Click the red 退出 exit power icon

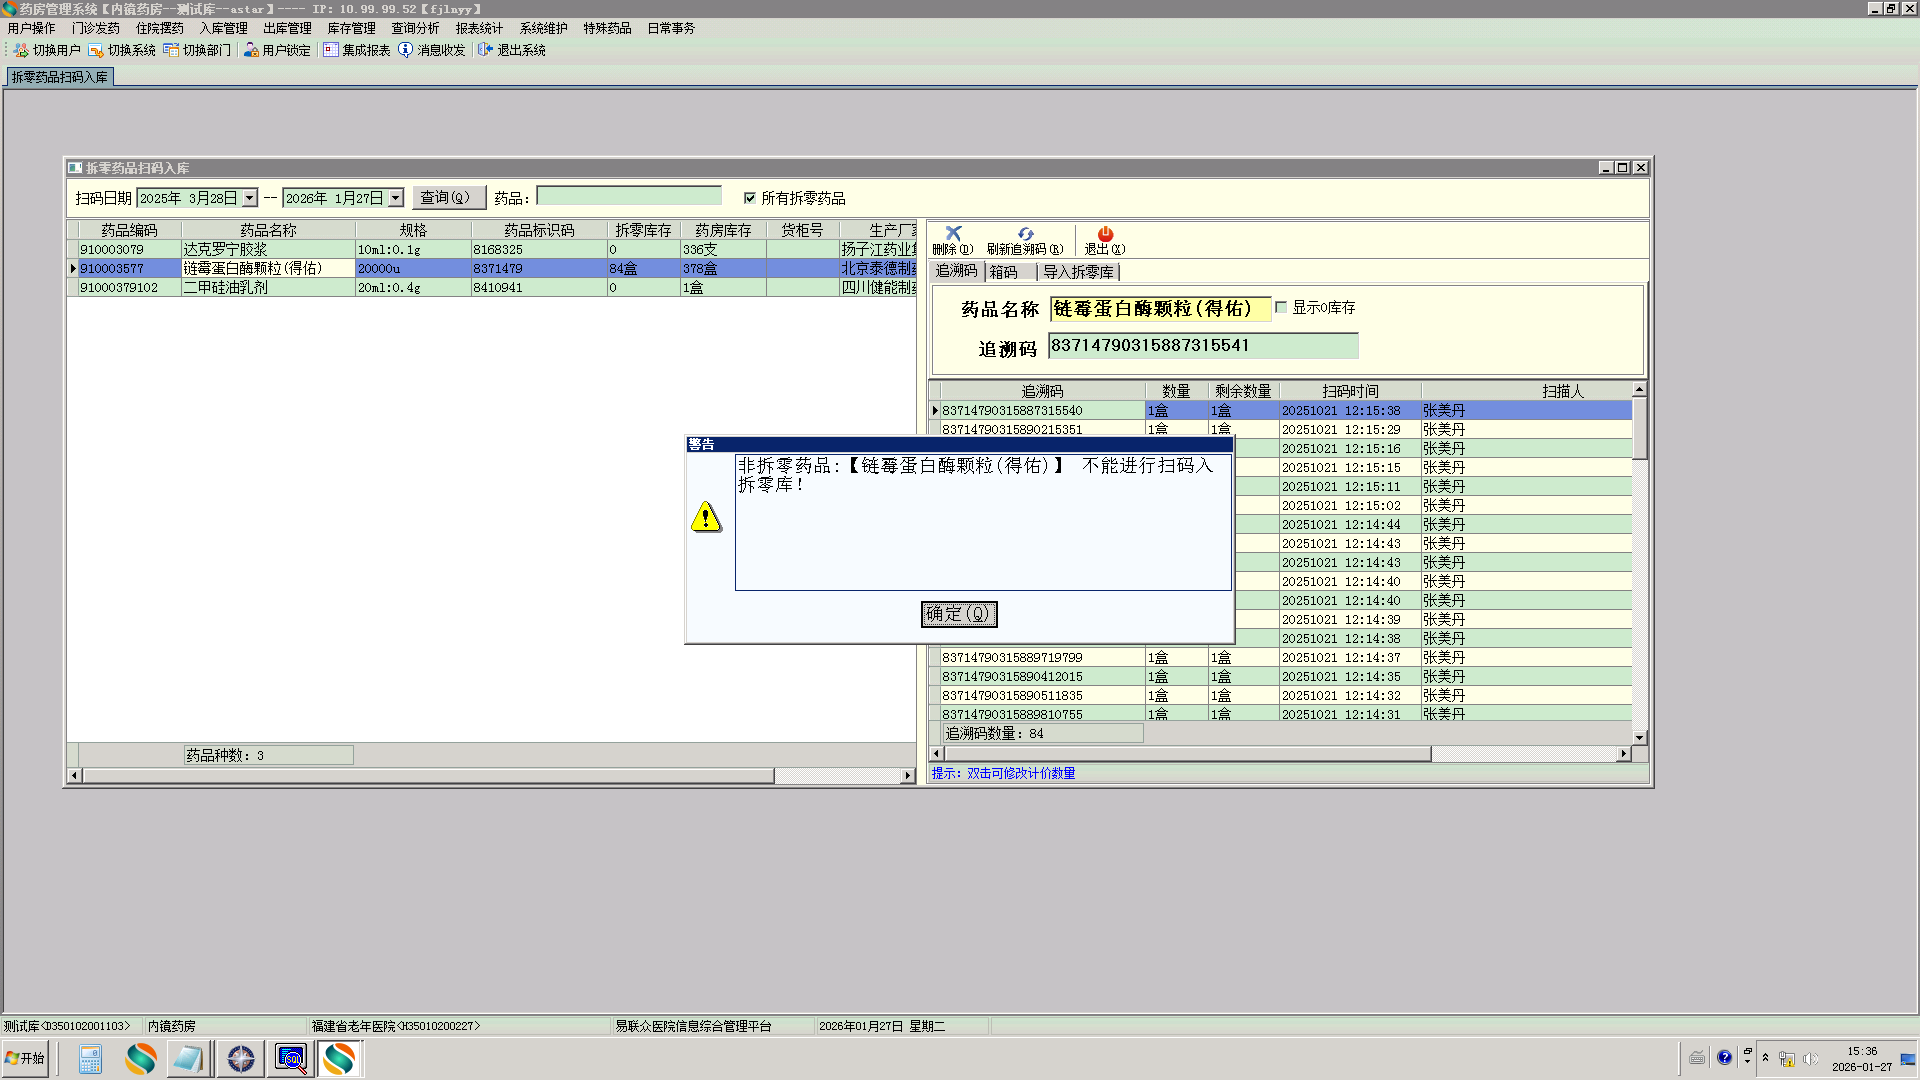pos(1105,234)
